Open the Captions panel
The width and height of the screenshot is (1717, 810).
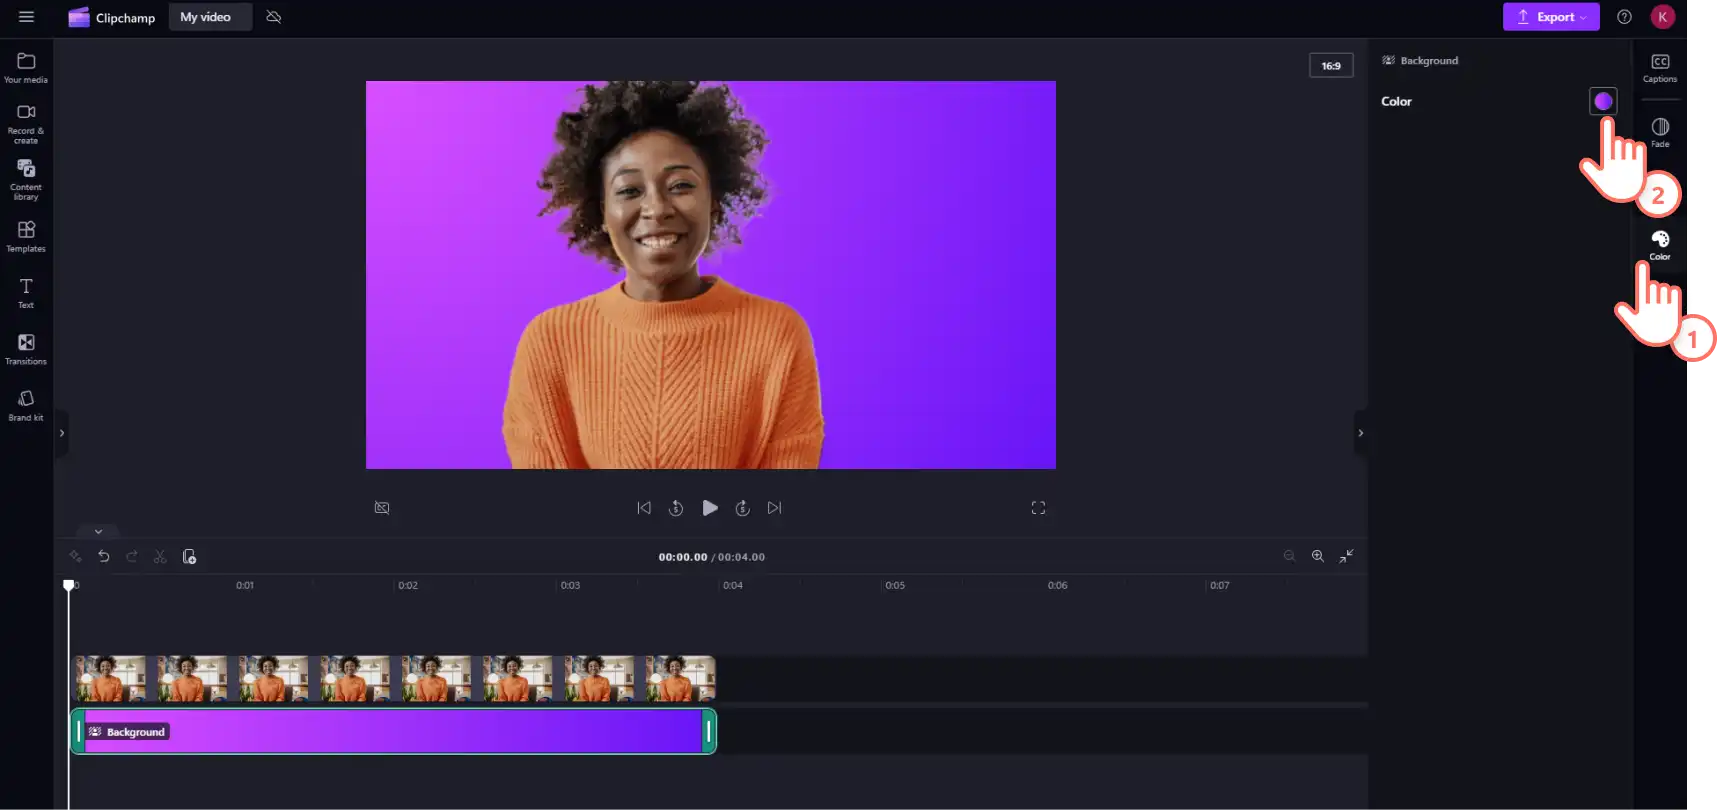(x=1660, y=68)
